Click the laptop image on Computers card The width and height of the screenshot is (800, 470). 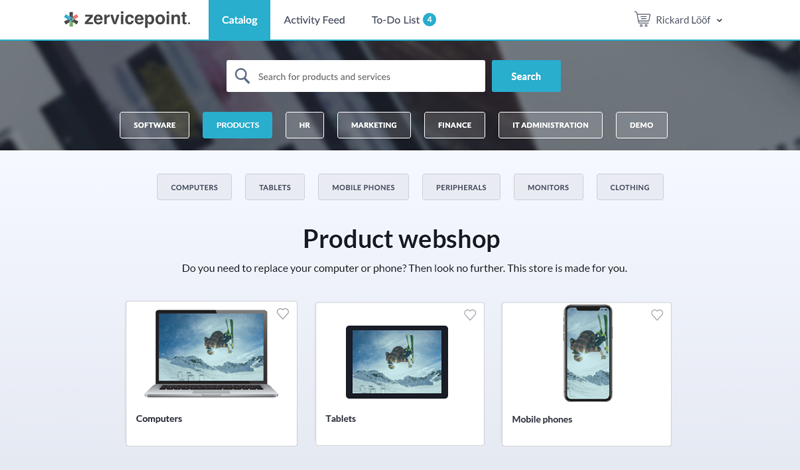(211, 353)
